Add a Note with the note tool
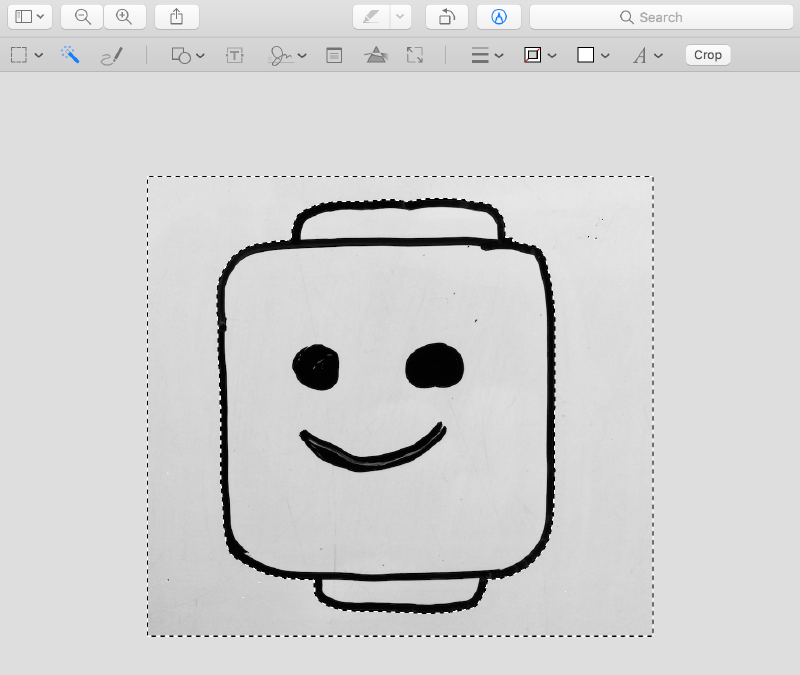The image size is (800, 675). coord(334,56)
